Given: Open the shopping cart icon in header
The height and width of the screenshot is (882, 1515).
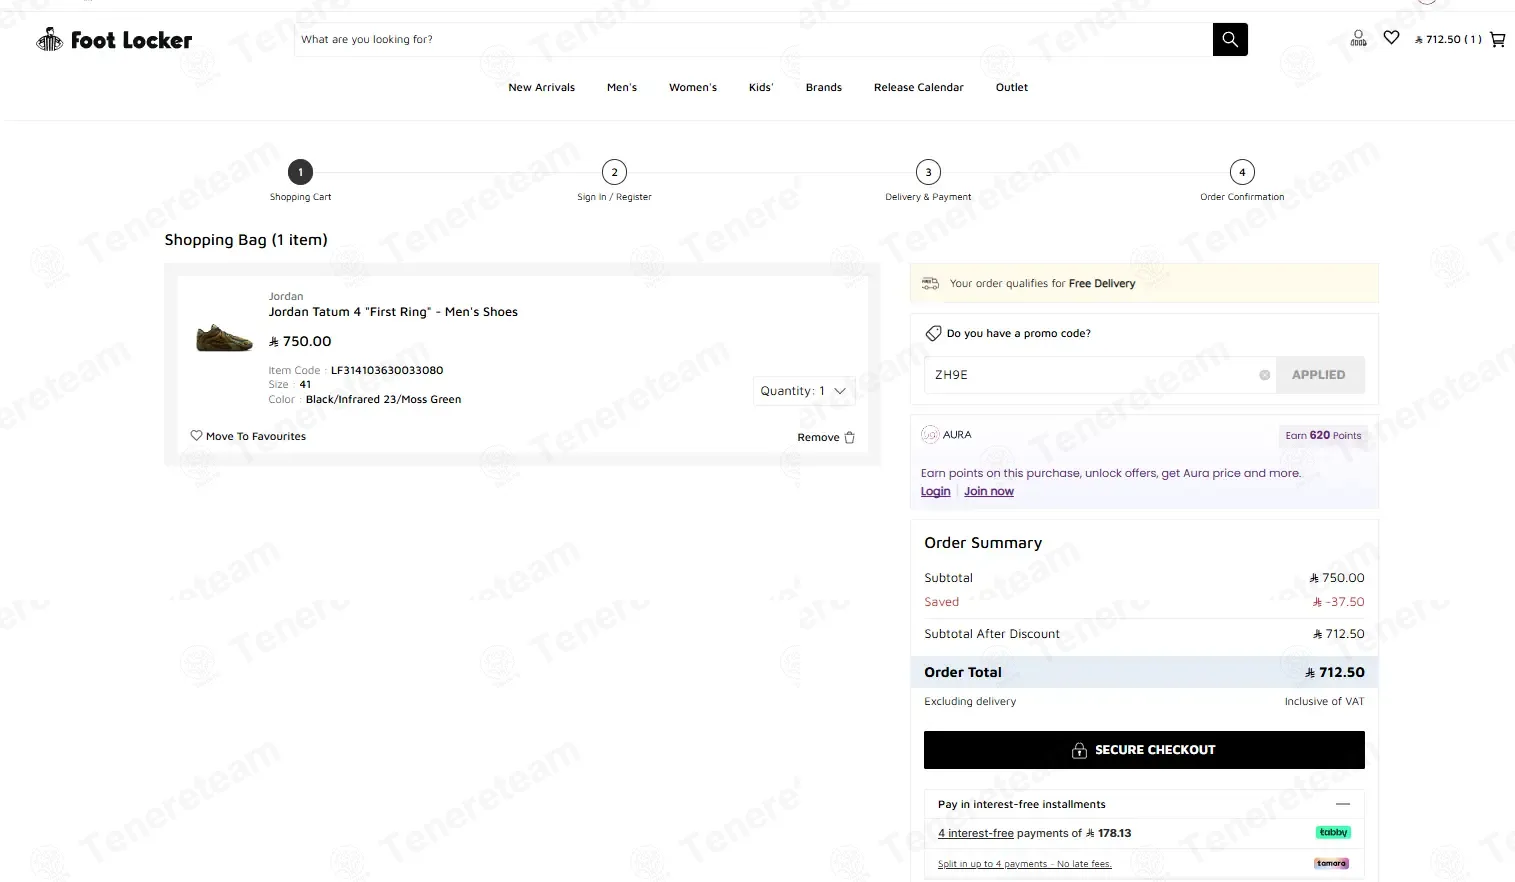Looking at the screenshot, I should point(1497,40).
